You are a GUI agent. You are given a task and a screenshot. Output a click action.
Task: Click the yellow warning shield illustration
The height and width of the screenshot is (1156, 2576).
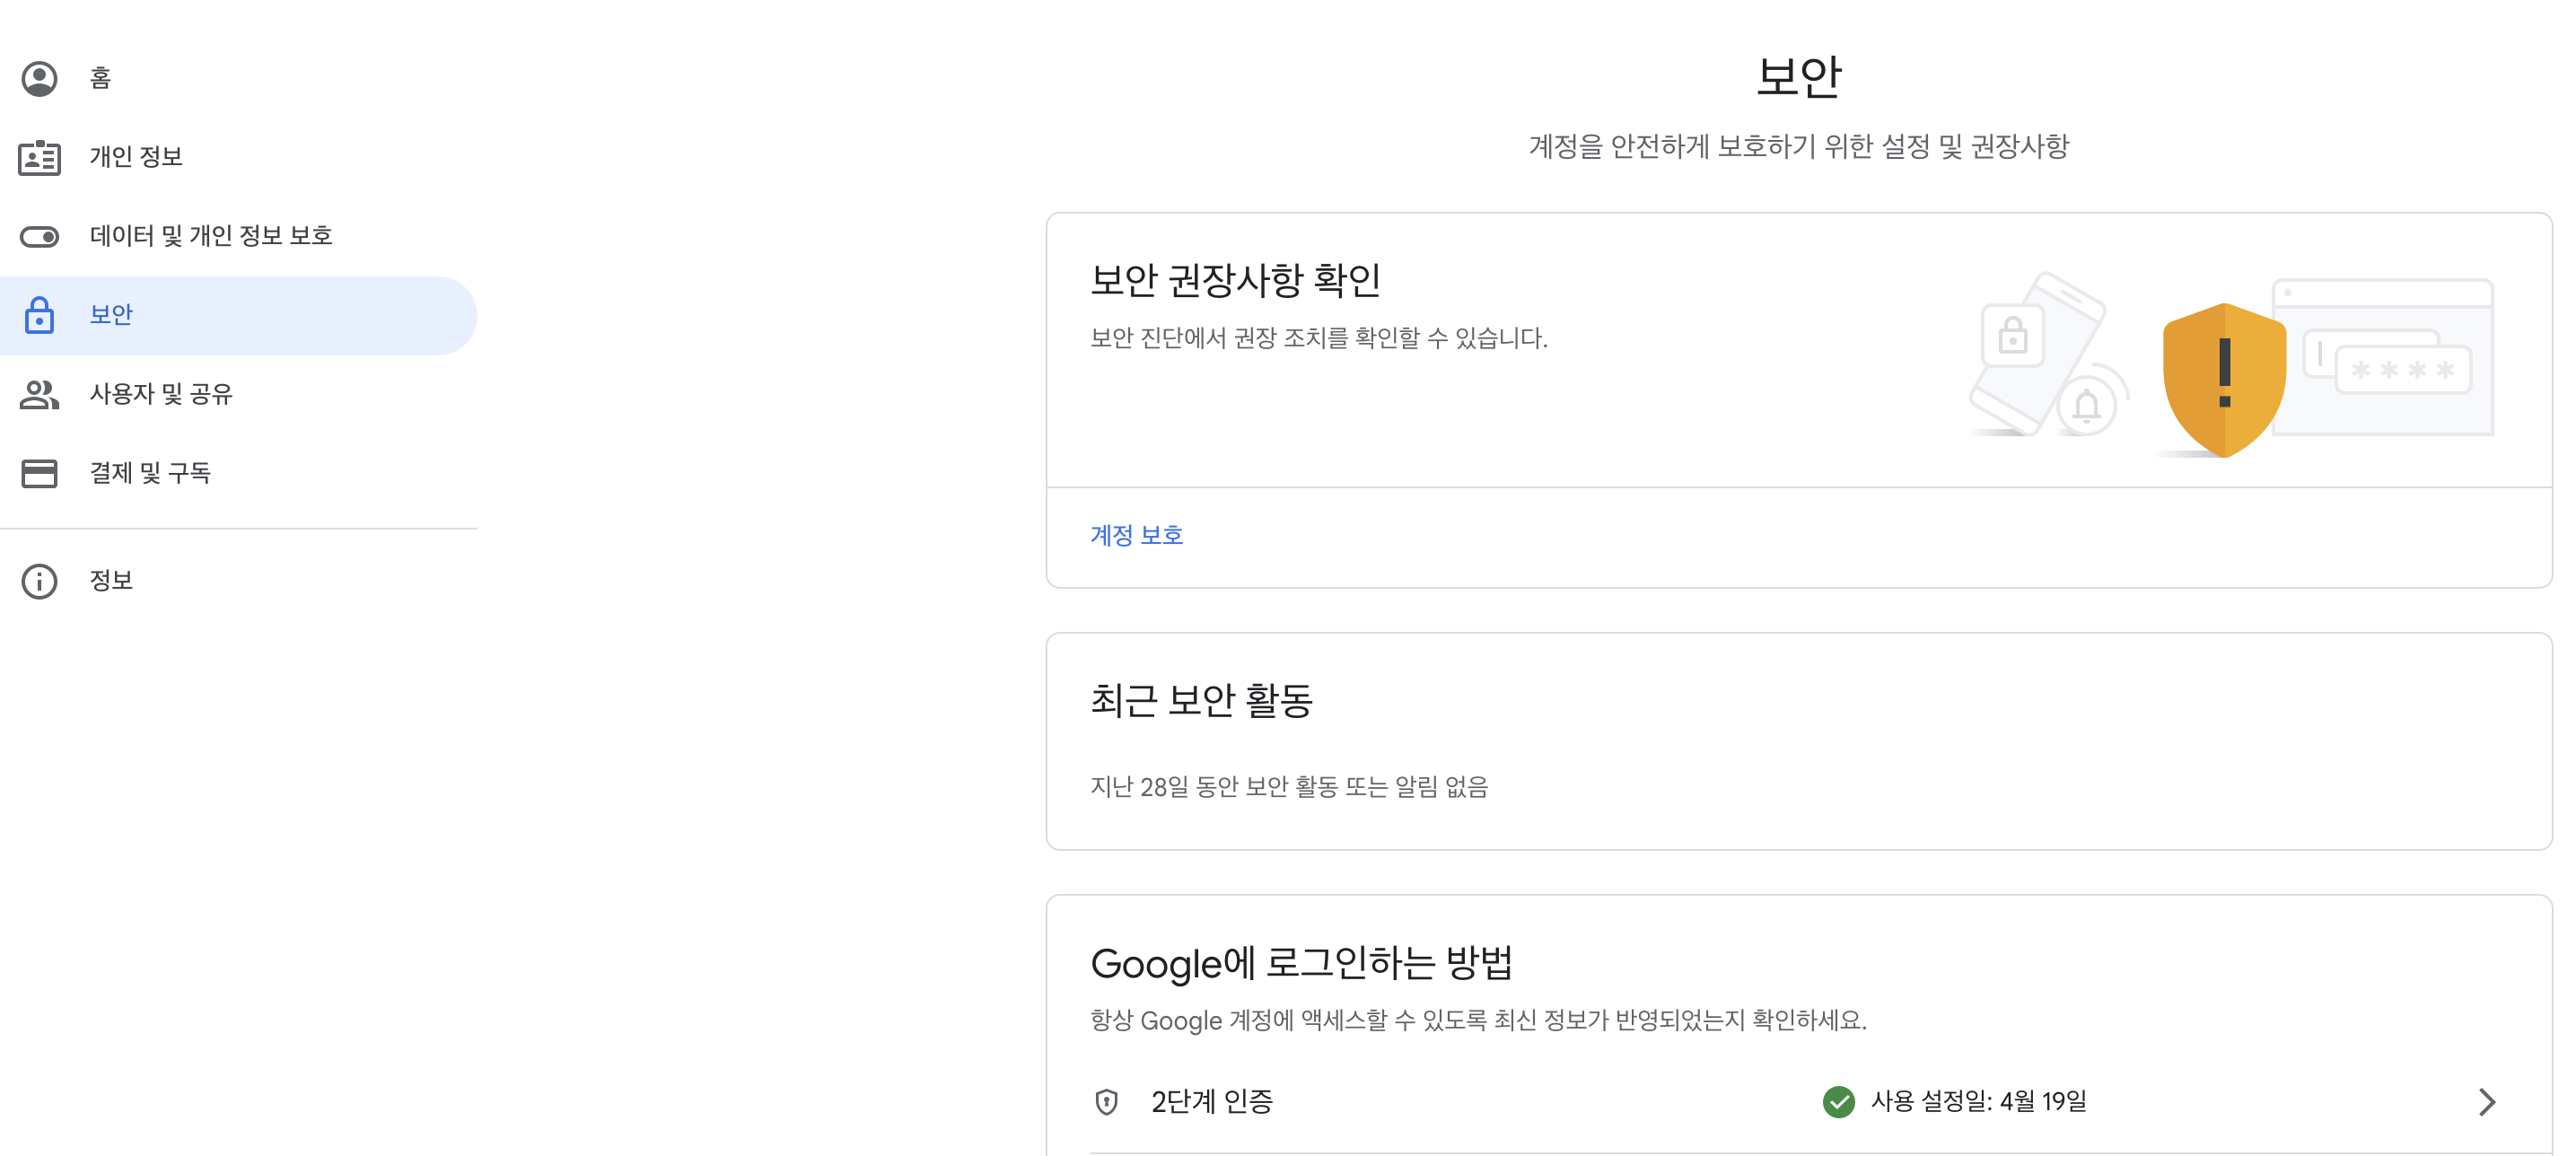pos(2224,376)
